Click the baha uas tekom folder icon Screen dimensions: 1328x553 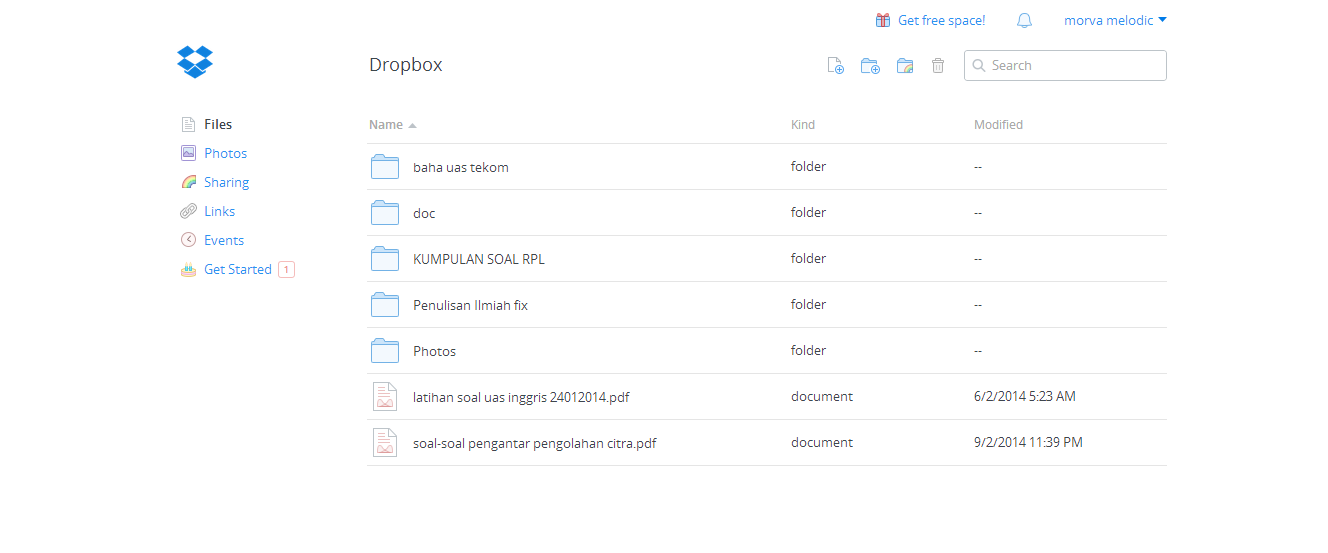point(385,167)
